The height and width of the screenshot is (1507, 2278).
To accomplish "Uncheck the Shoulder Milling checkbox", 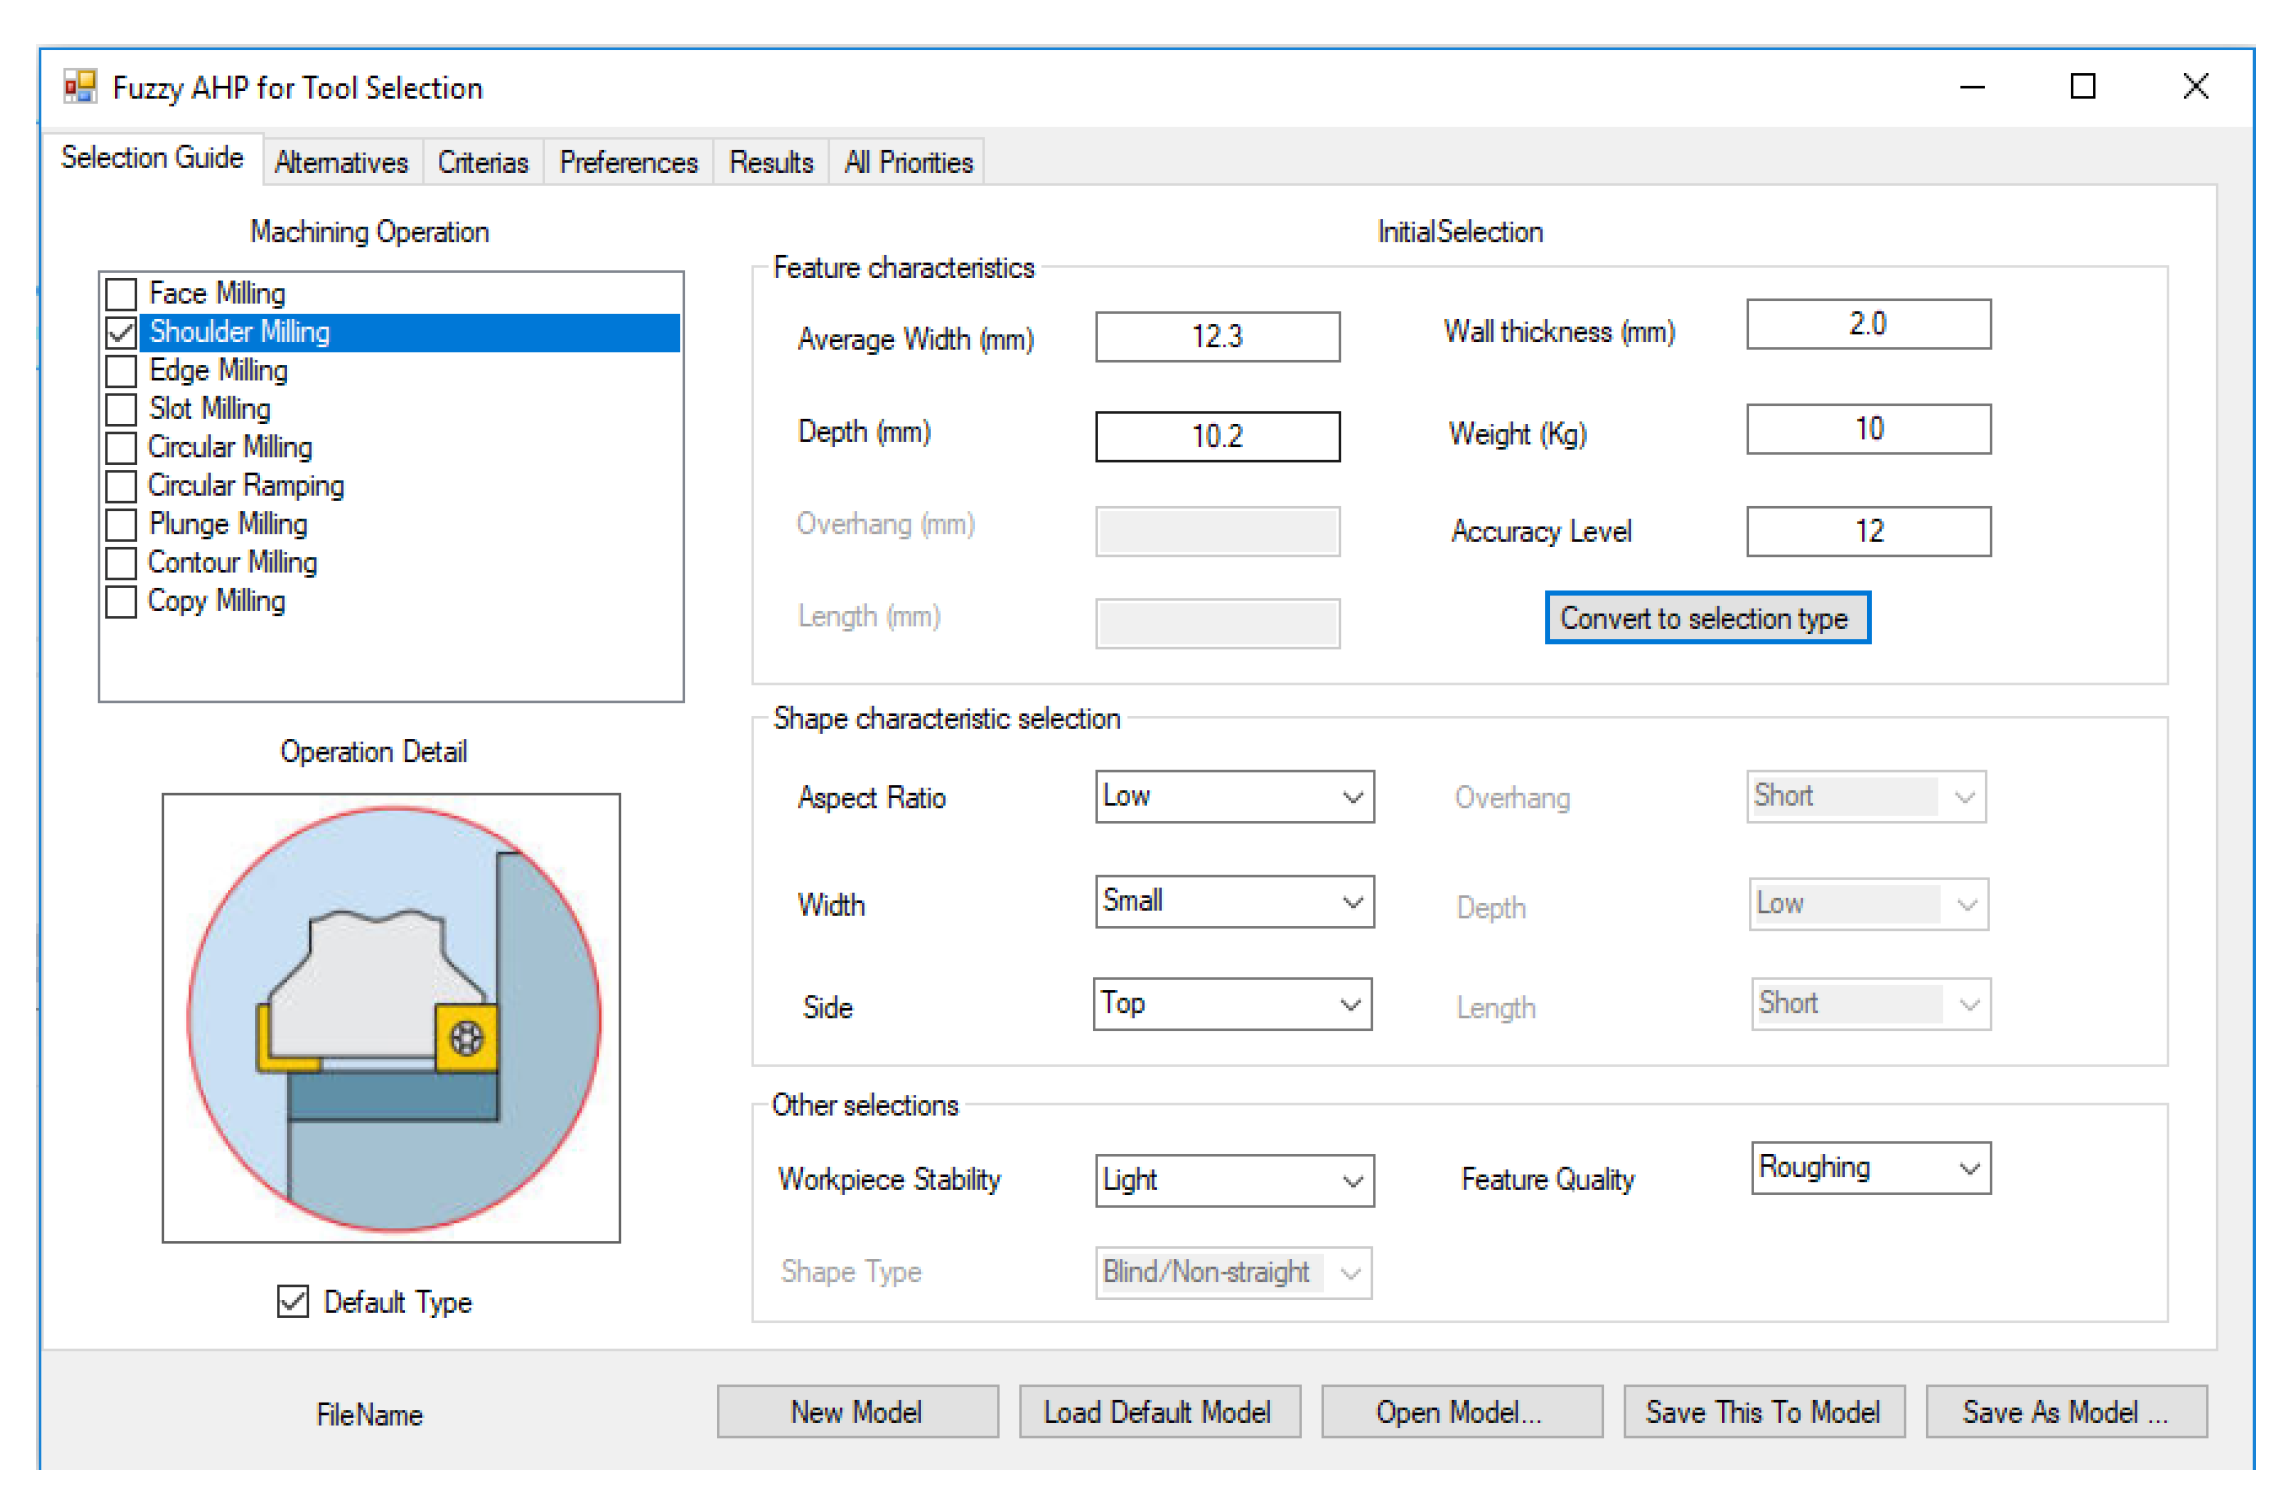I will [x=122, y=332].
